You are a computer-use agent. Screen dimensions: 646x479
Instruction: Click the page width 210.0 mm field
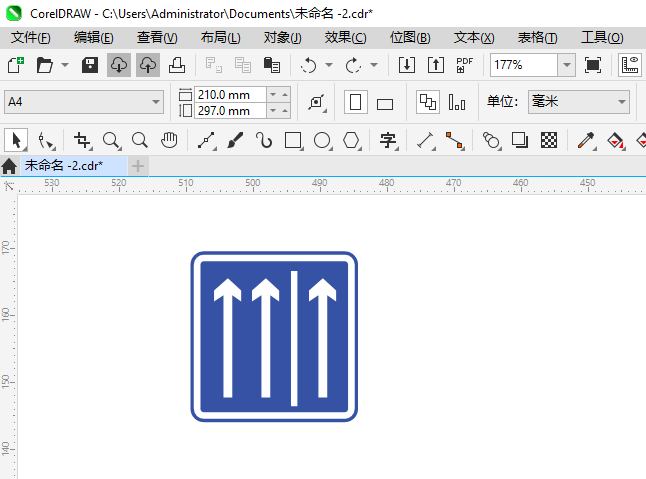[x=230, y=95]
